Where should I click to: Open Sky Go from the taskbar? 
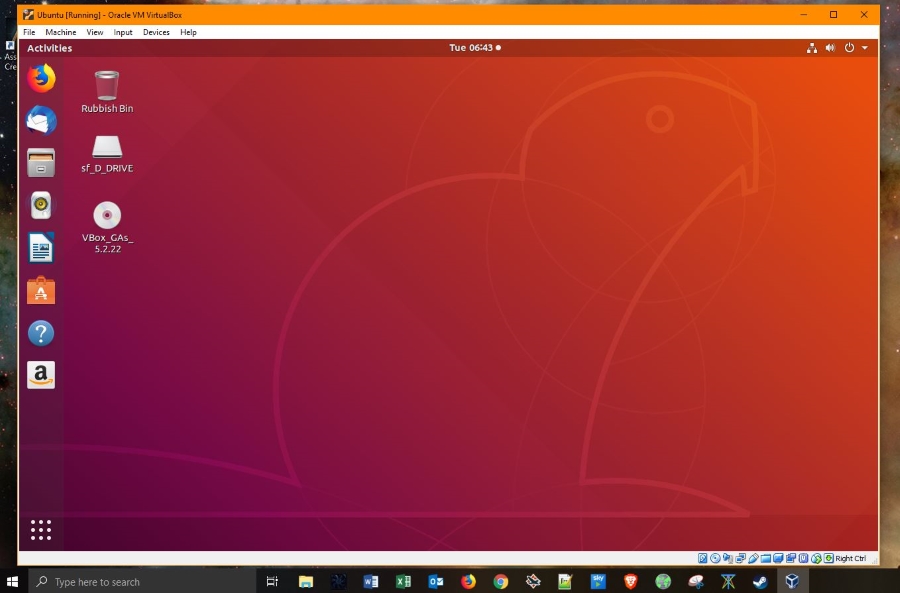coord(598,582)
